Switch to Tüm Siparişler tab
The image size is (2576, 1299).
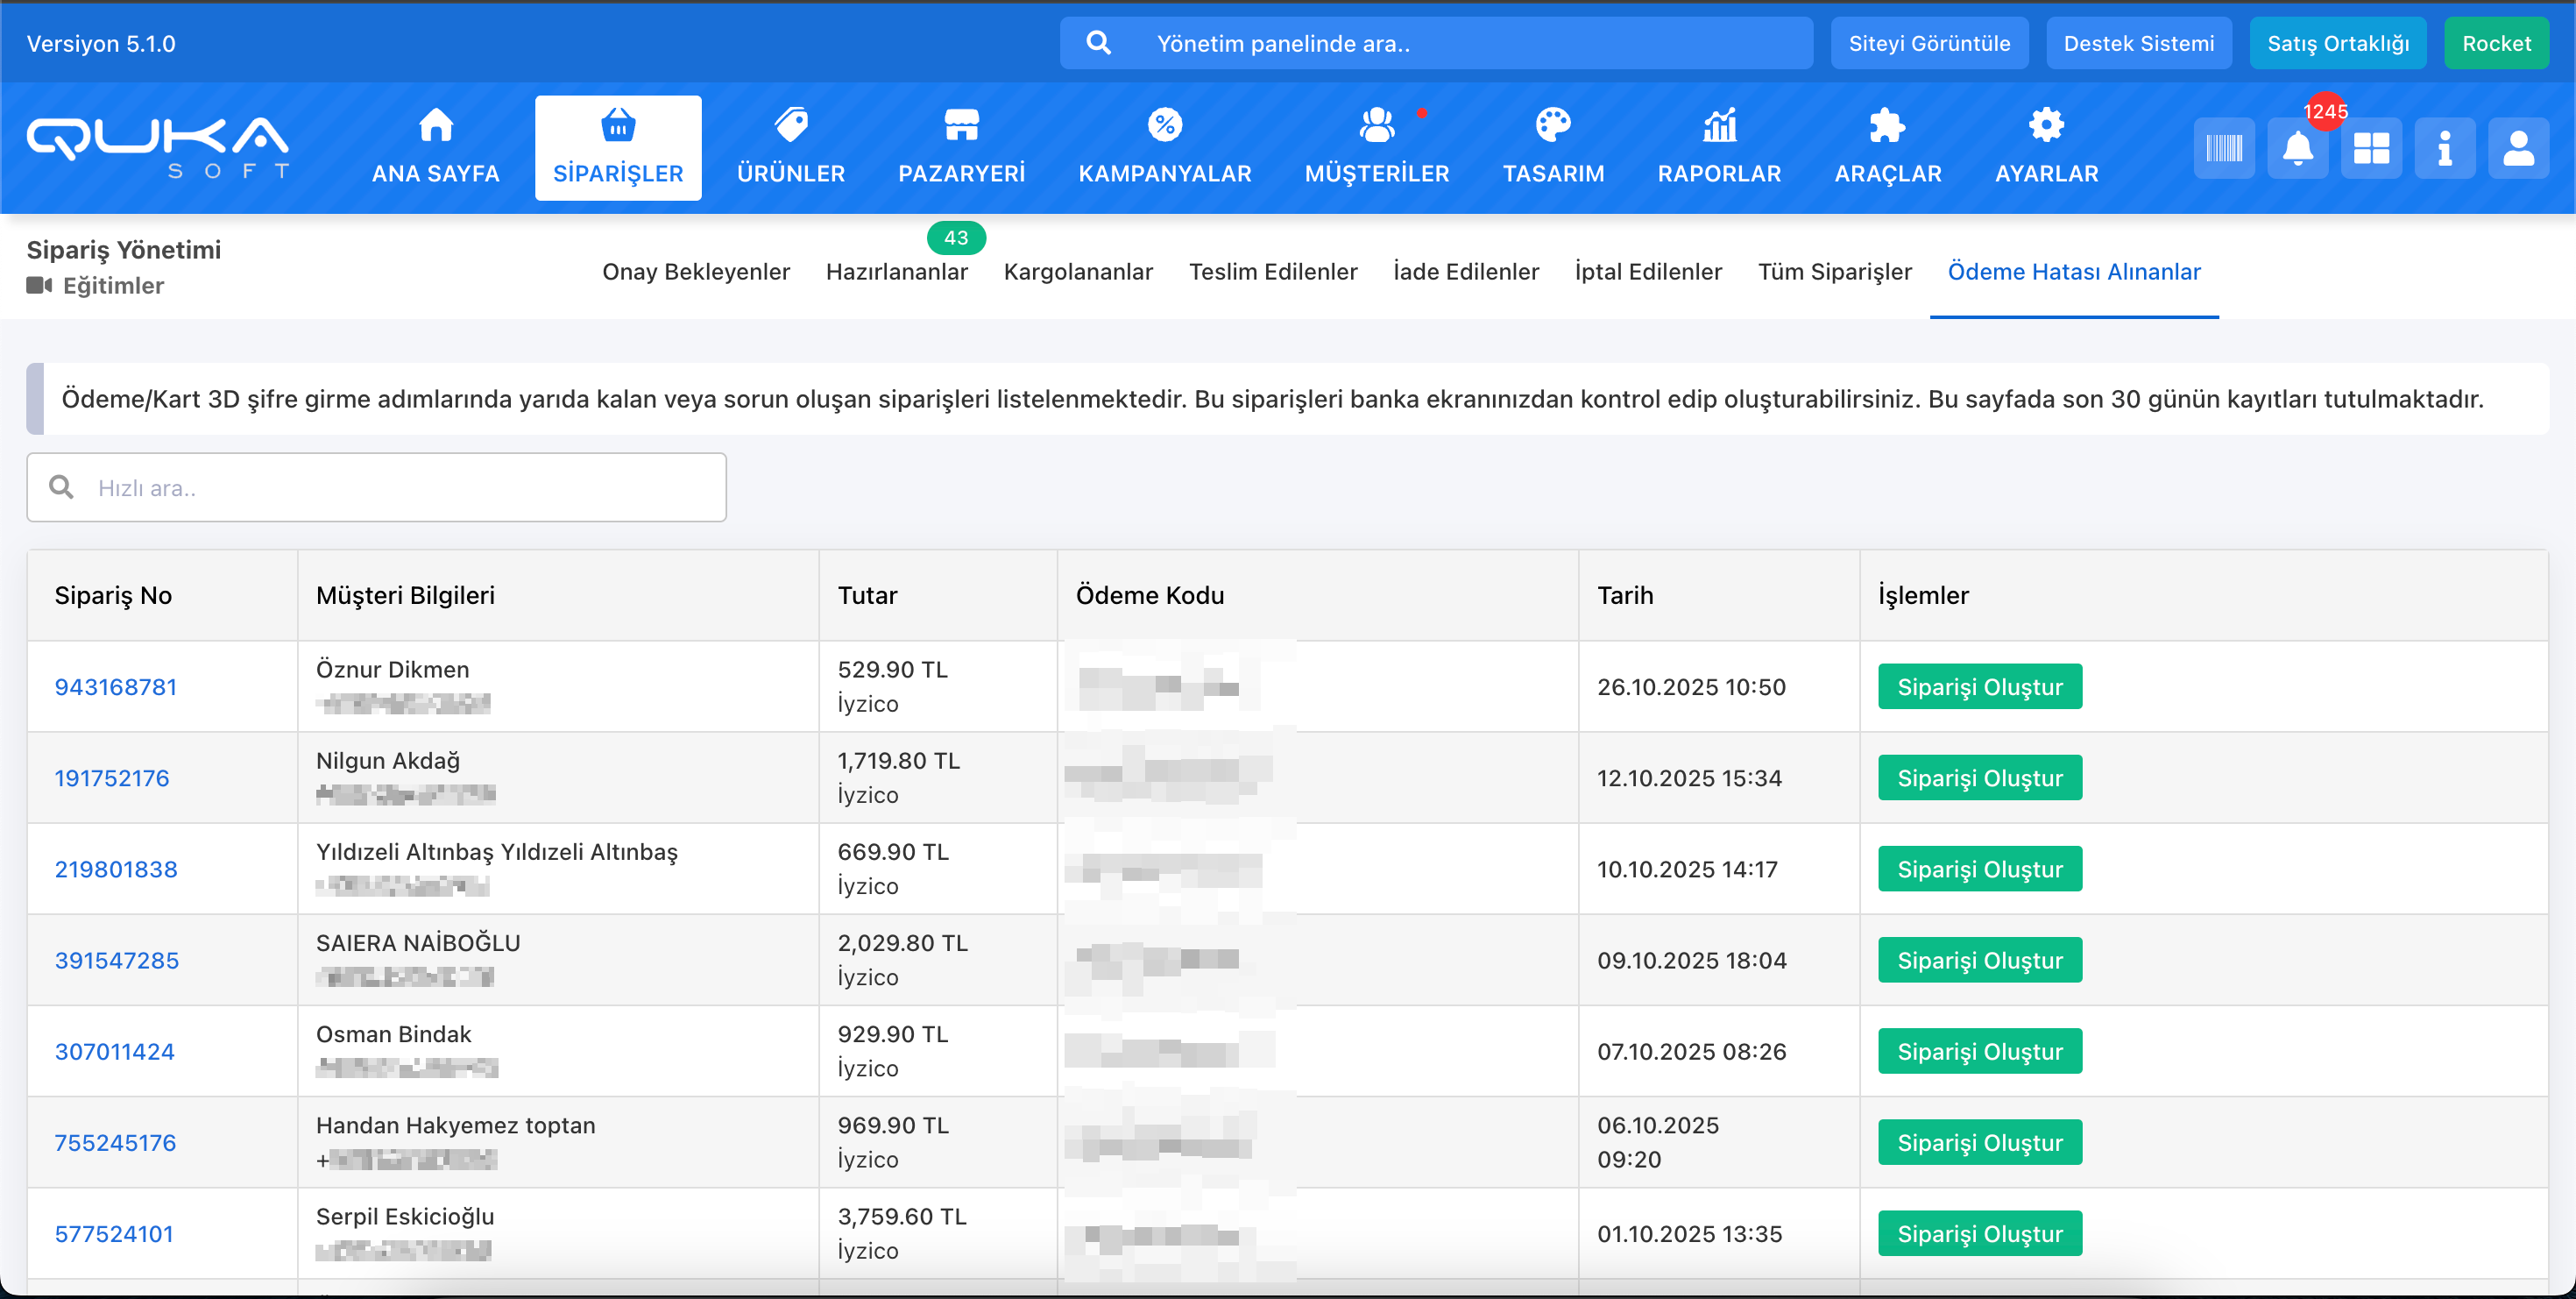(1834, 272)
